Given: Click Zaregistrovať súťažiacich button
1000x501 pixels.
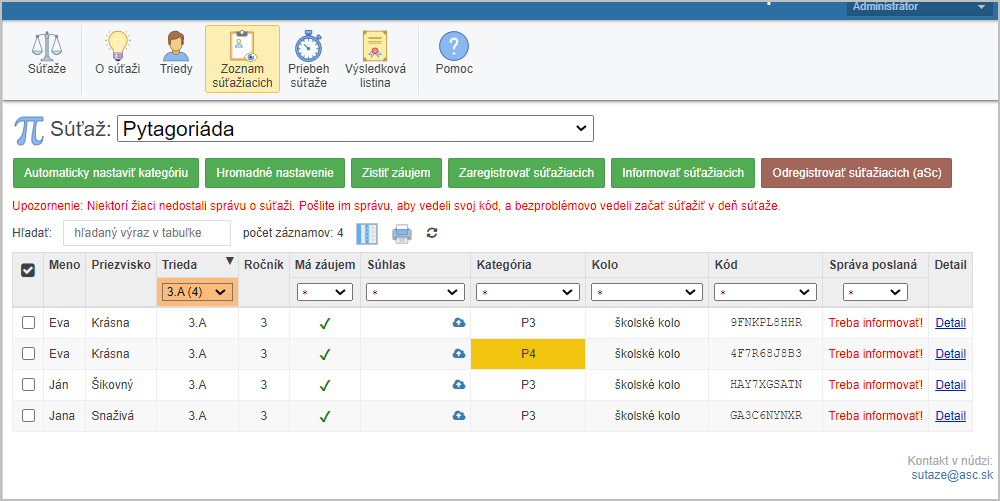Looking at the screenshot, I should point(526,173).
